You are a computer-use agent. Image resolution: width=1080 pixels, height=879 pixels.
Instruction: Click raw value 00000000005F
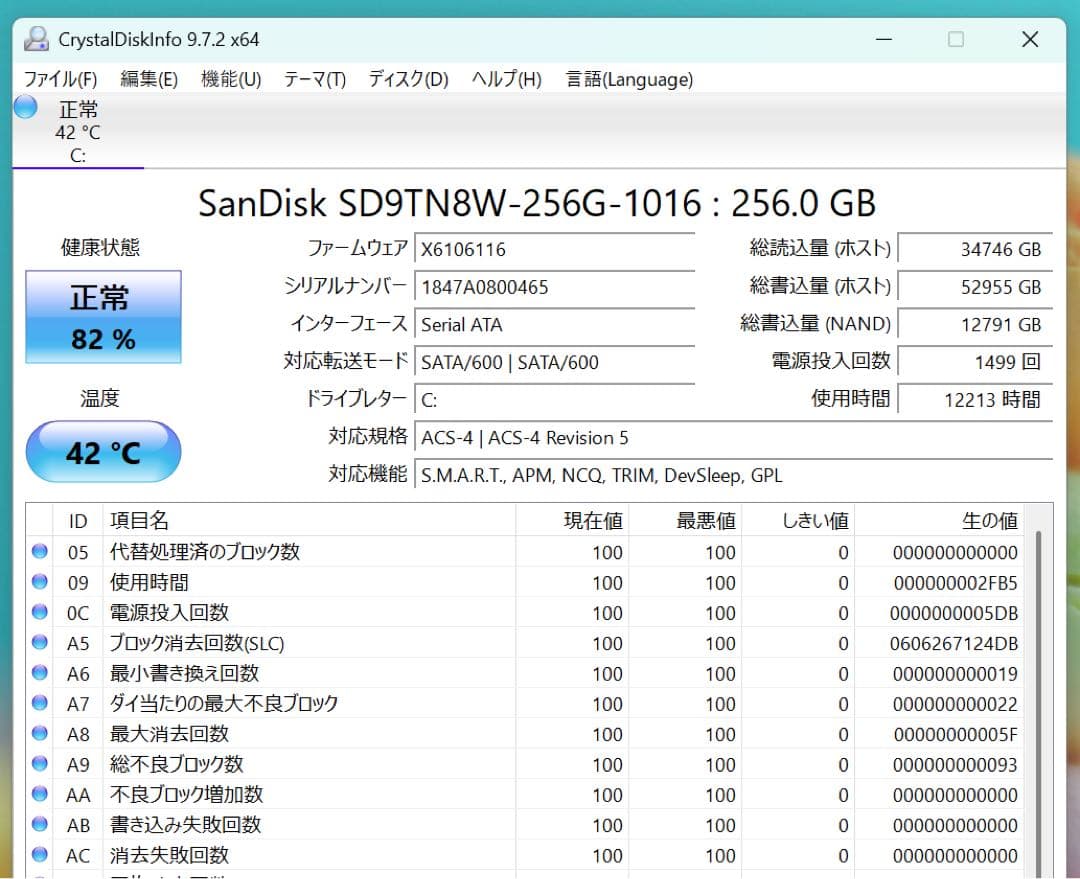(x=955, y=734)
